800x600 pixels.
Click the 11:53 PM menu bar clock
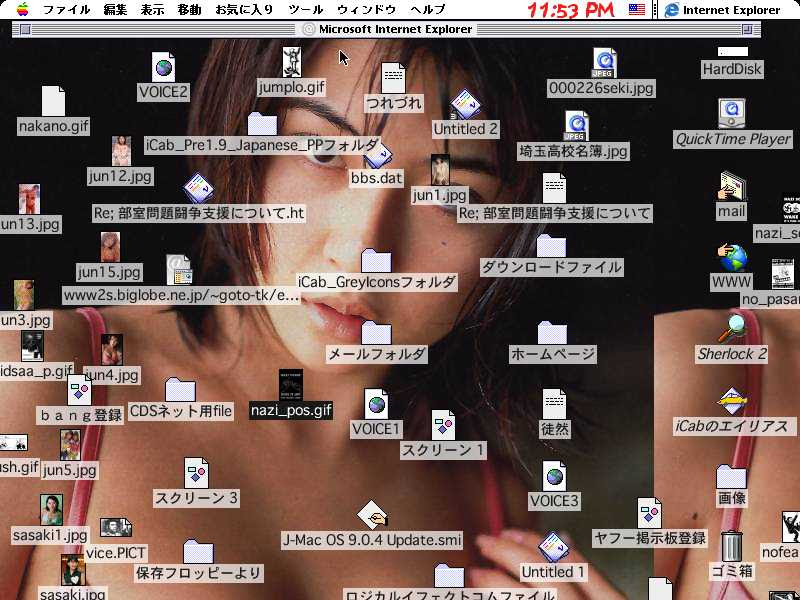[x=570, y=10]
